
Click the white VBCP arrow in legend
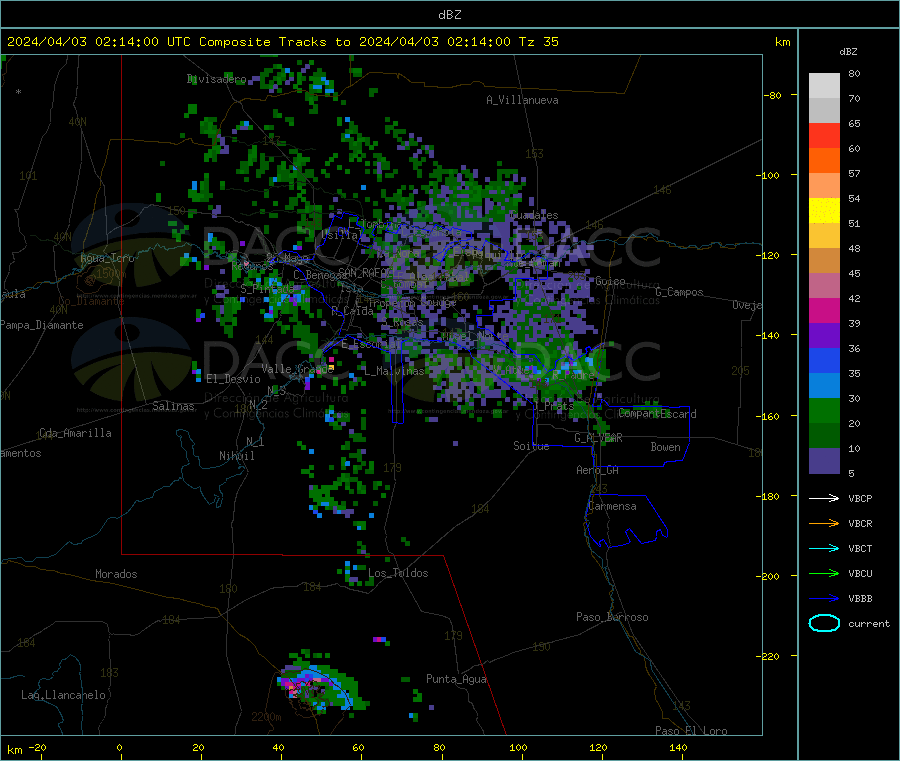tap(824, 498)
